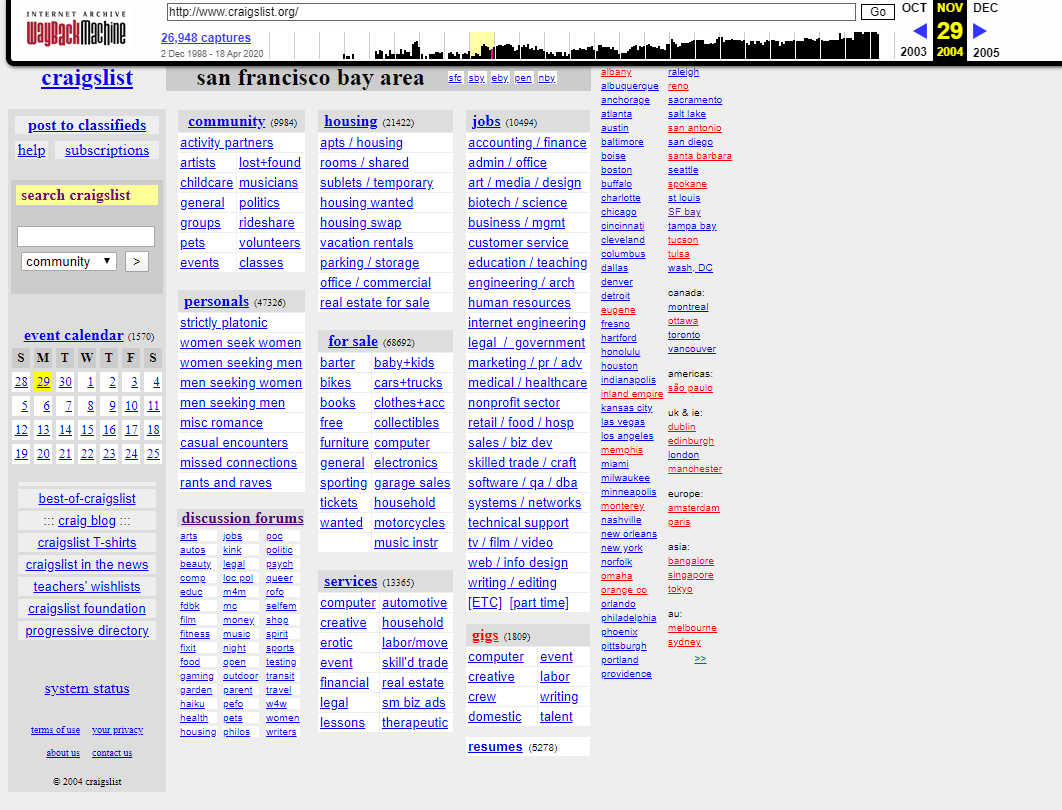Open the housing section heading
This screenshot has height=810, width=1062.
(350, 121)
